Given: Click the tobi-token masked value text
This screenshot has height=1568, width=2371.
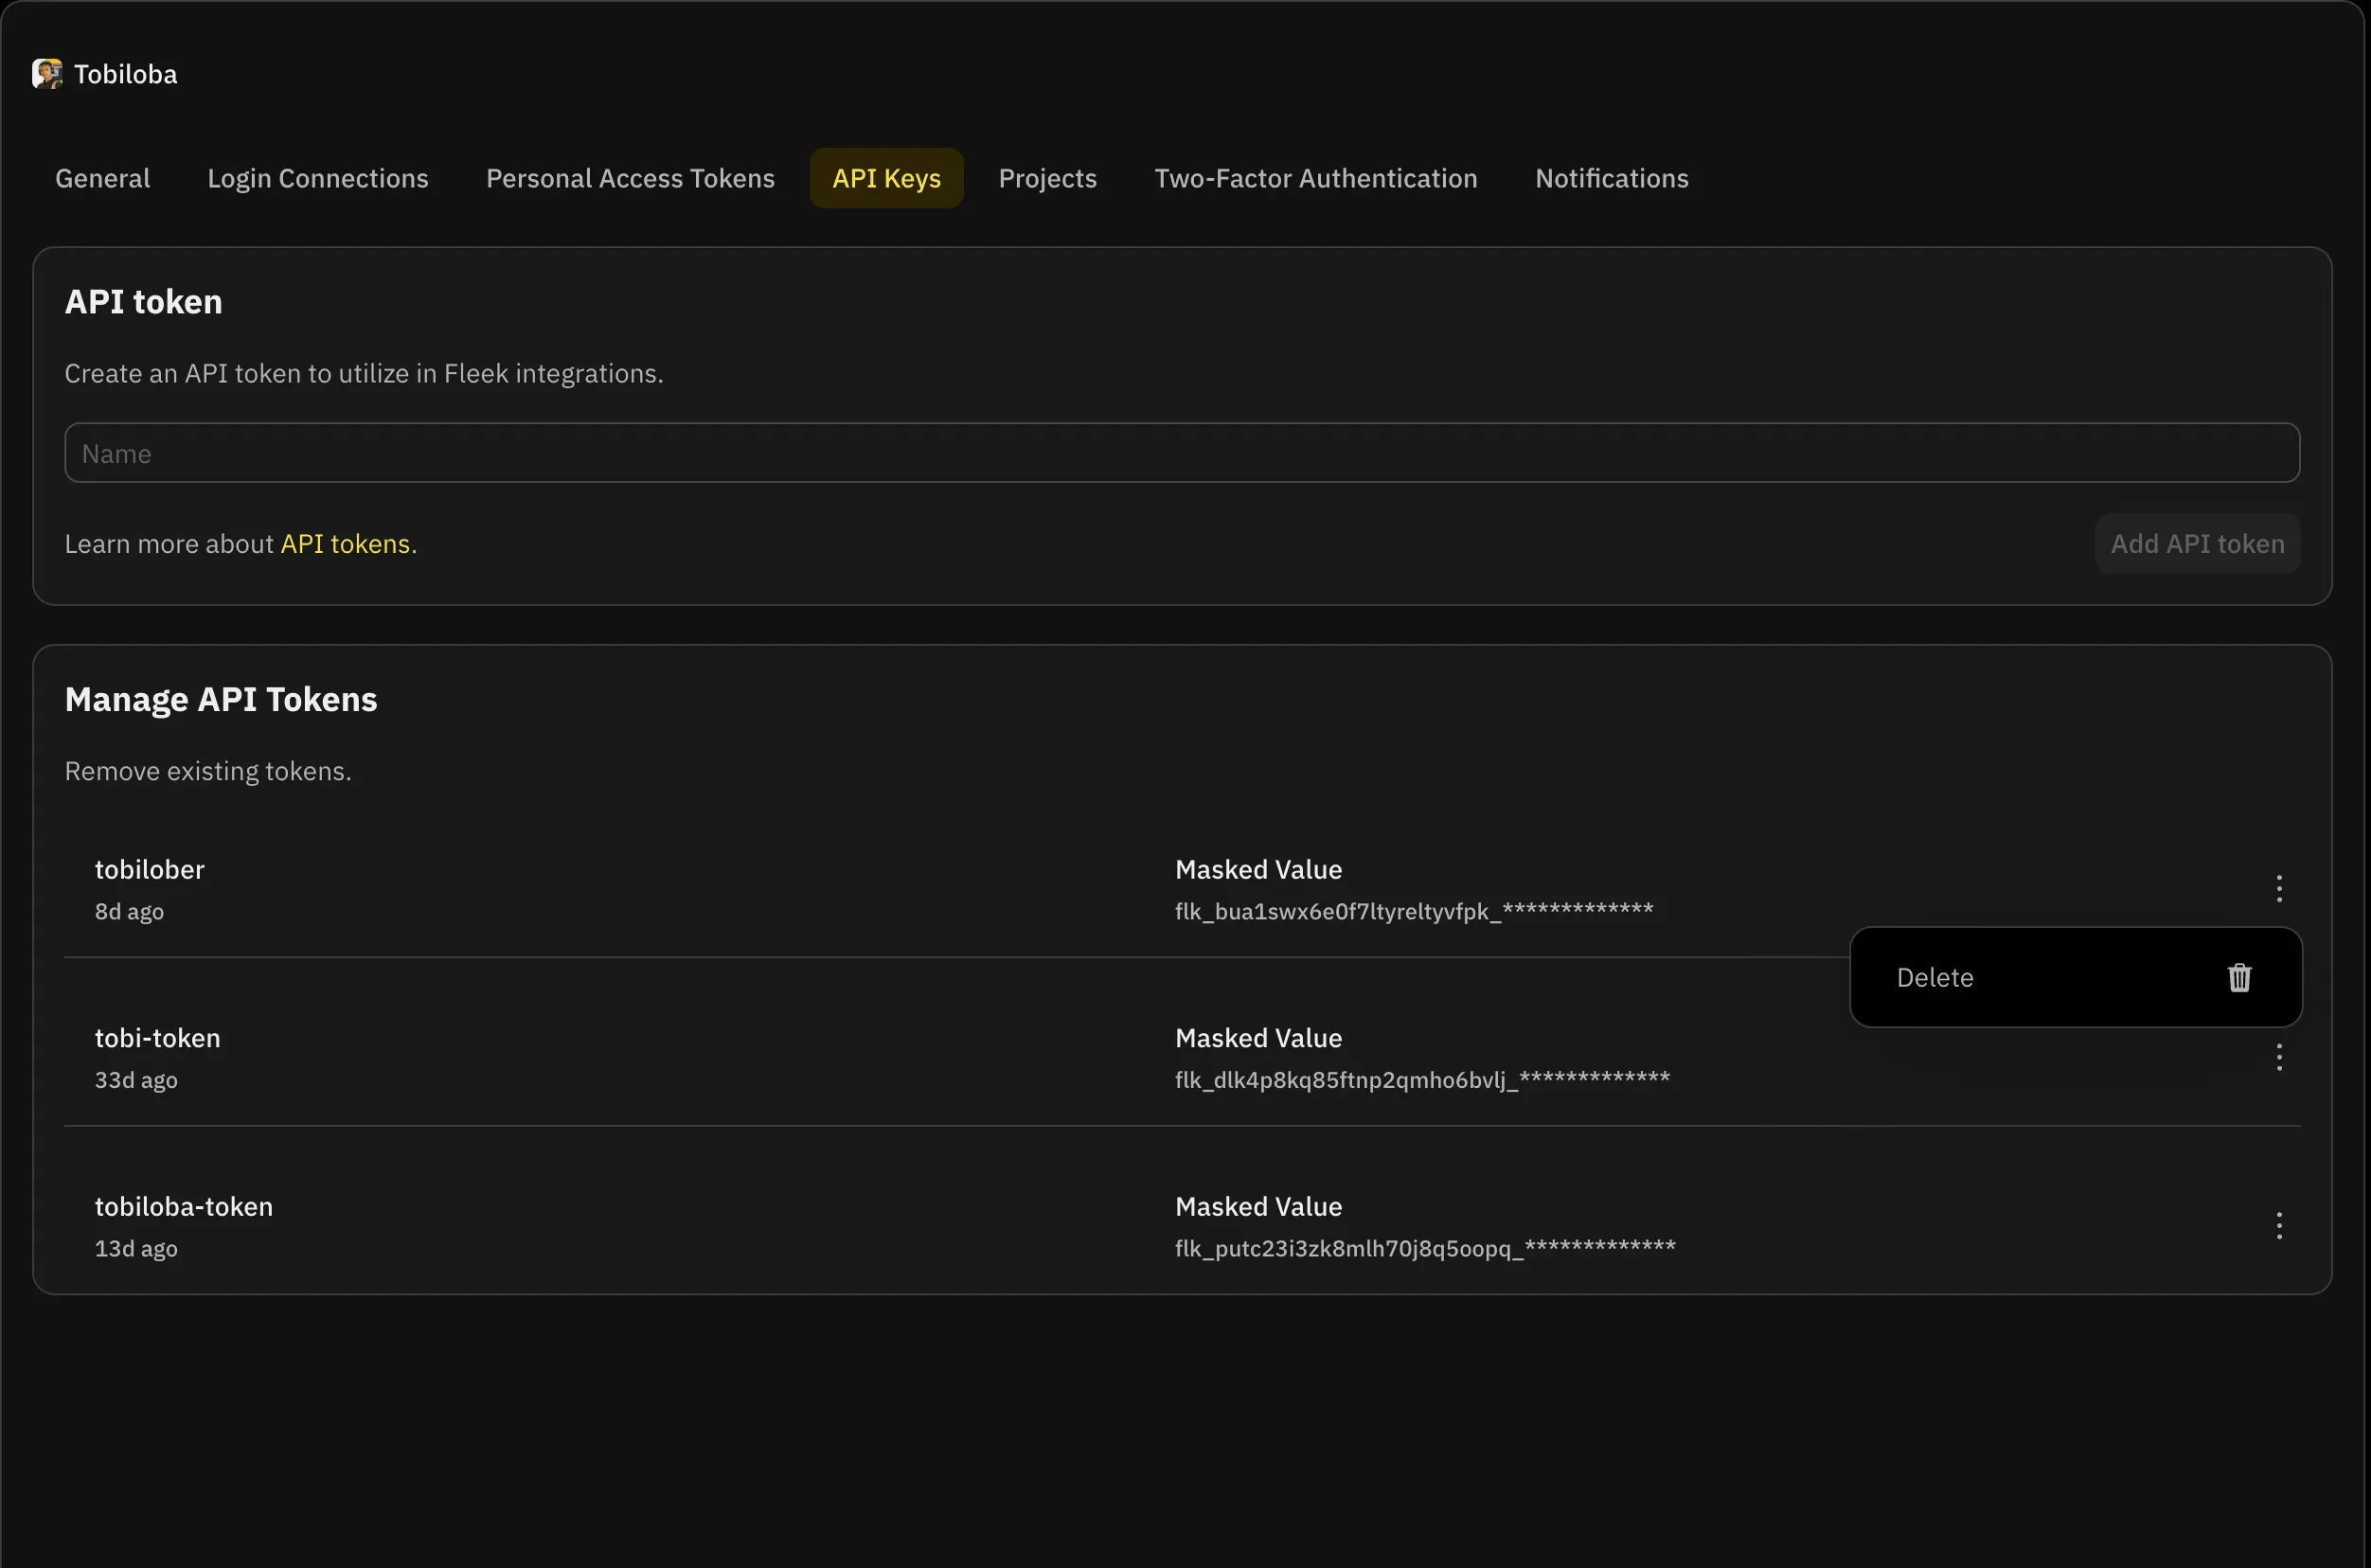Looking at the screenshot, I should tap(1422, 1080).
